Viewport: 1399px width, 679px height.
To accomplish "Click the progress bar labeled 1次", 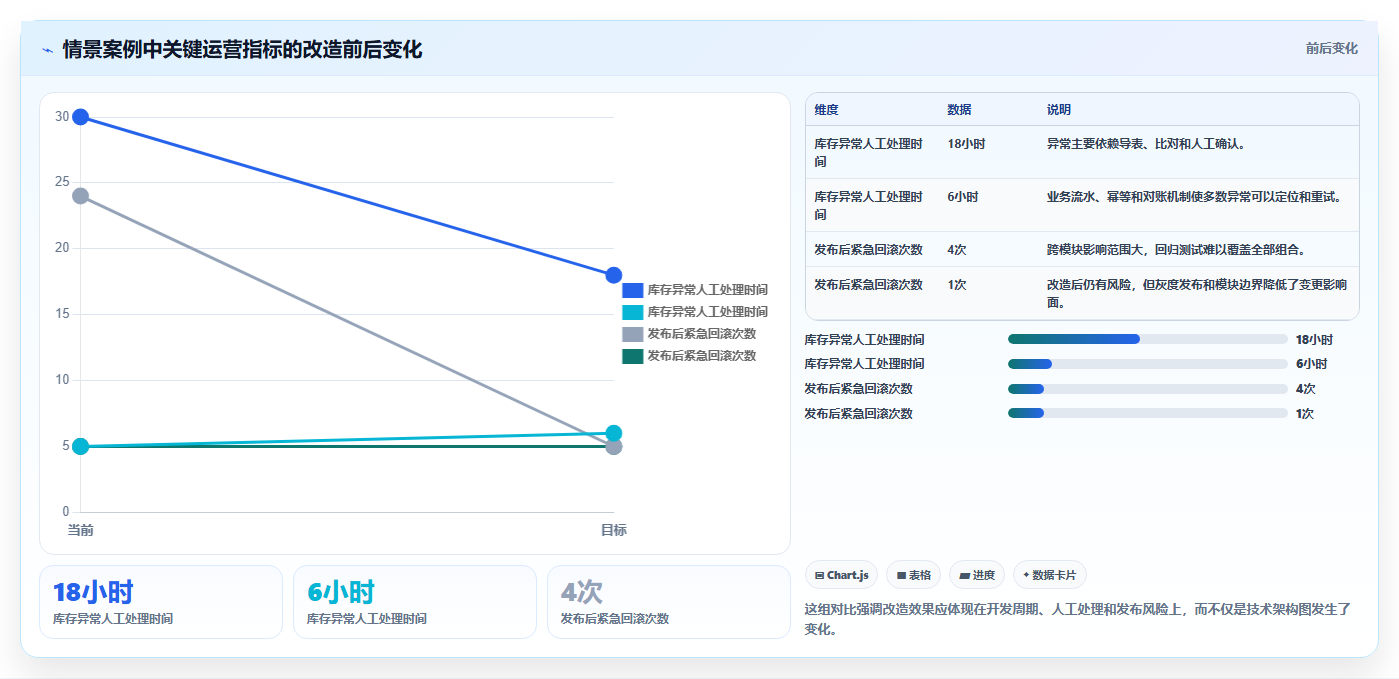I will (x=1148, y=413).
